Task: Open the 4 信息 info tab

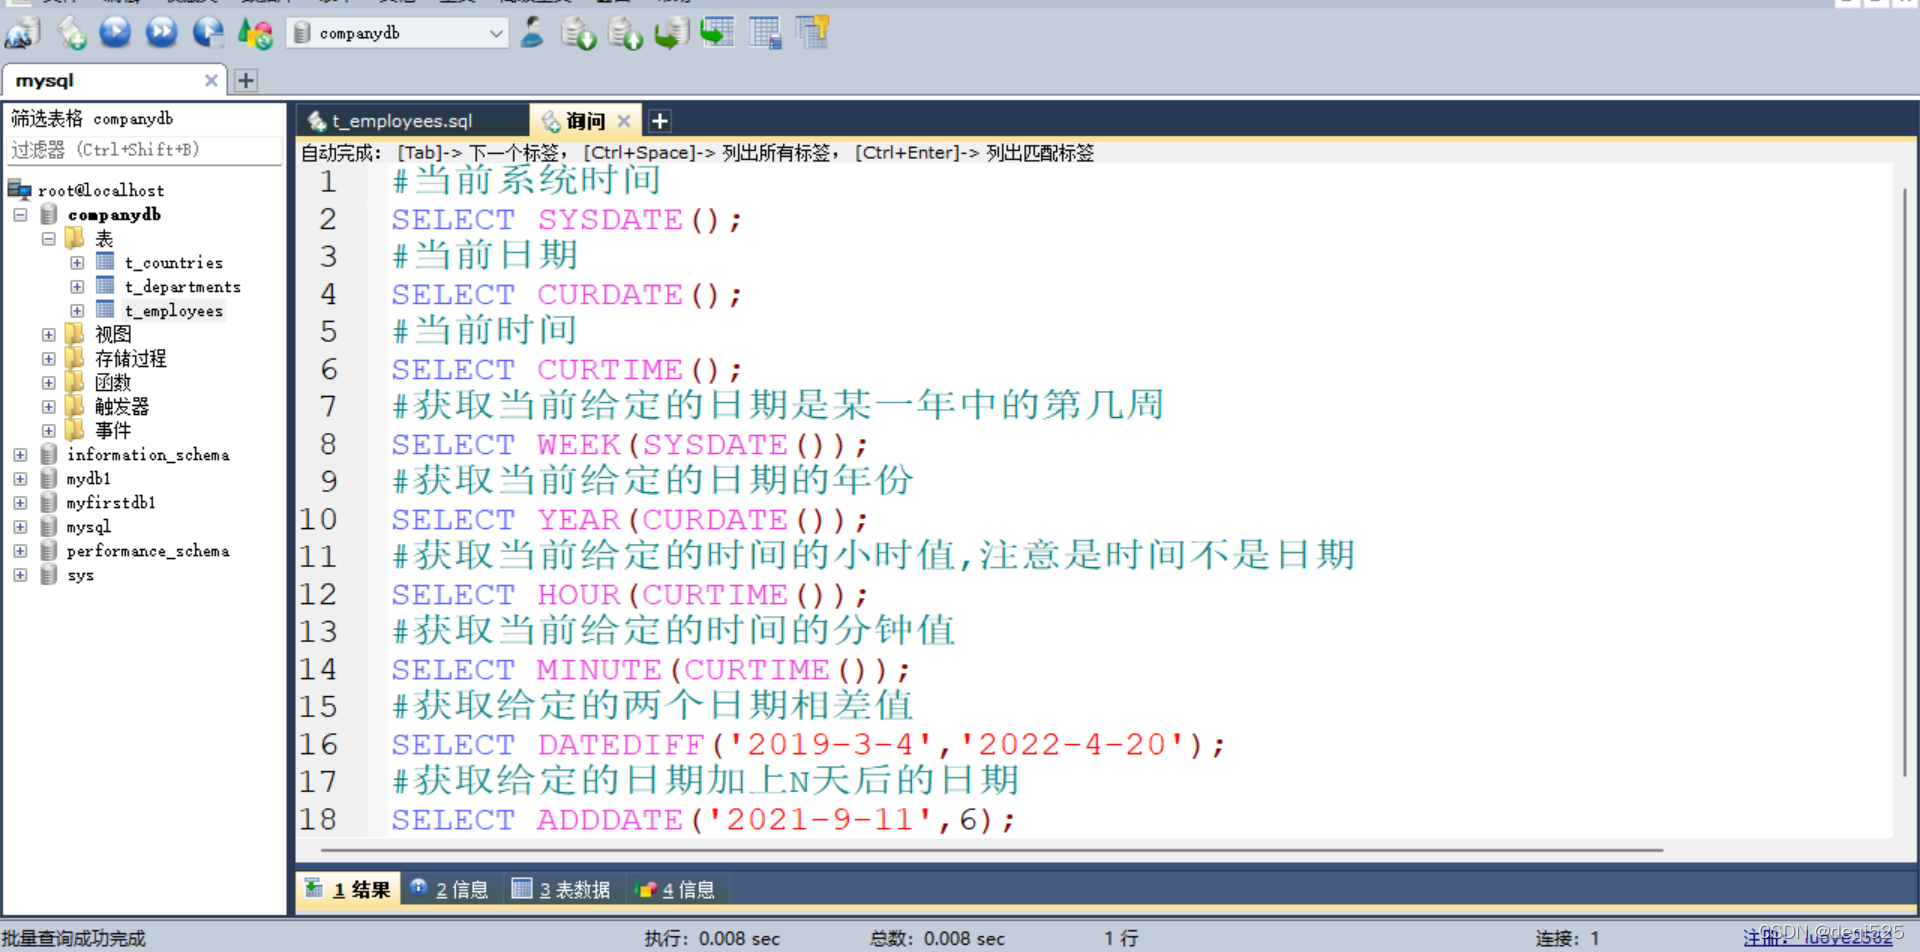Action: pos(676,889)
